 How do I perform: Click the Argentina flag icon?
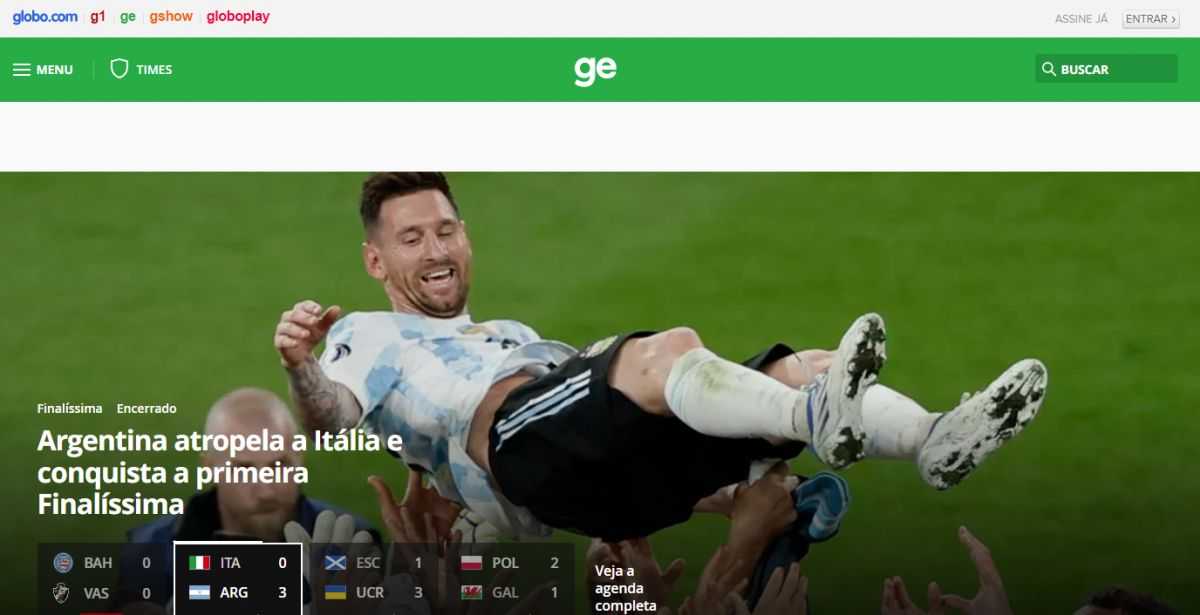pyautogui.click(x=200, y=593)
